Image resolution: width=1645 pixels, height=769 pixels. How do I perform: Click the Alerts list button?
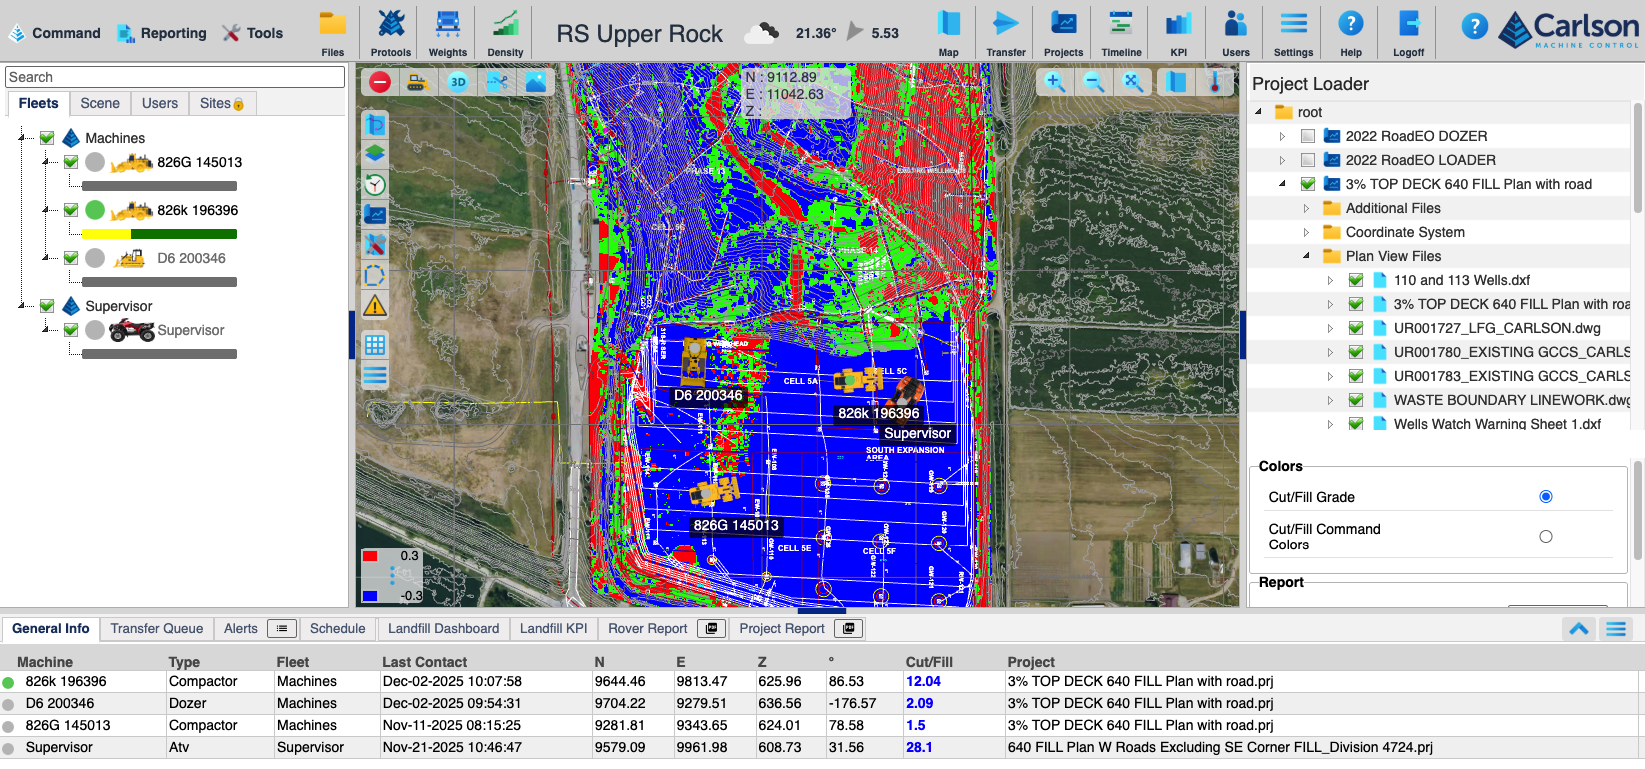[282, 628]
